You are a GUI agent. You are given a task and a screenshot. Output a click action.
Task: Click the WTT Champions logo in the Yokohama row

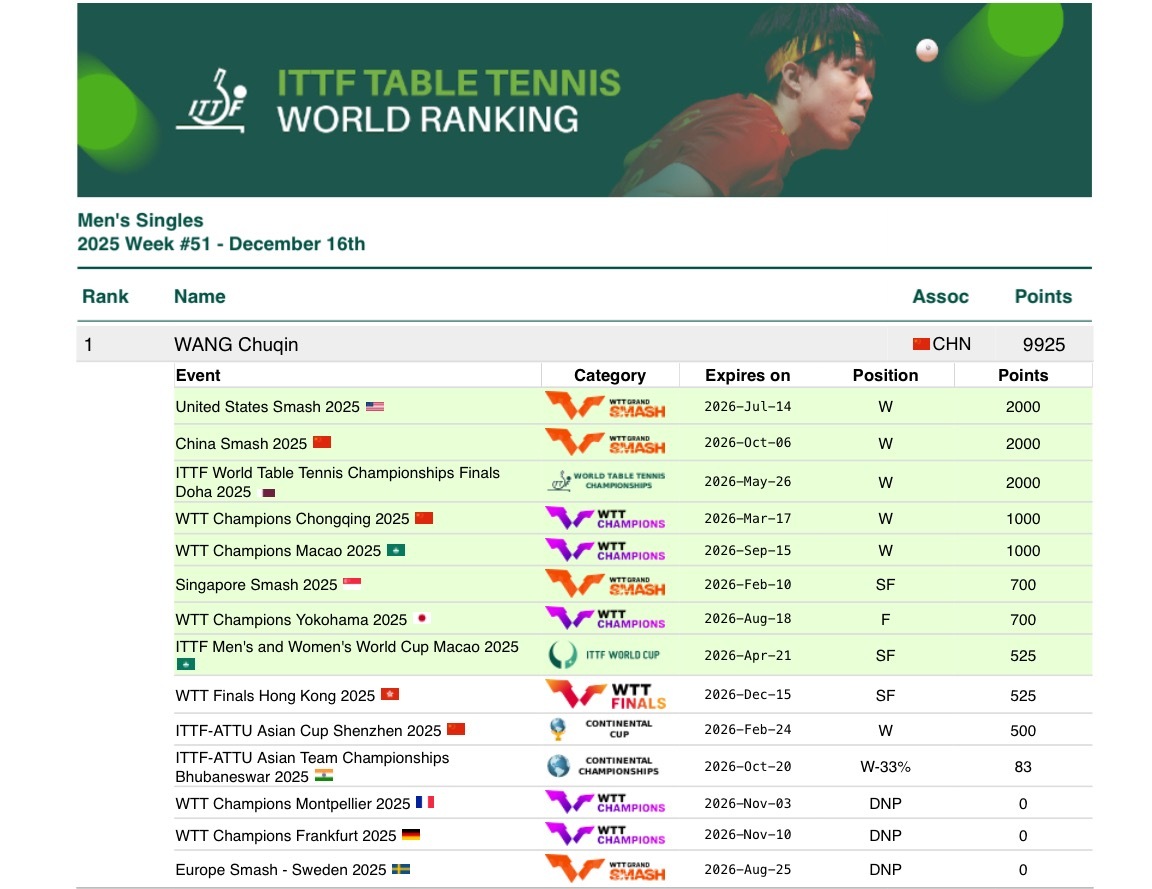point(605,619)
